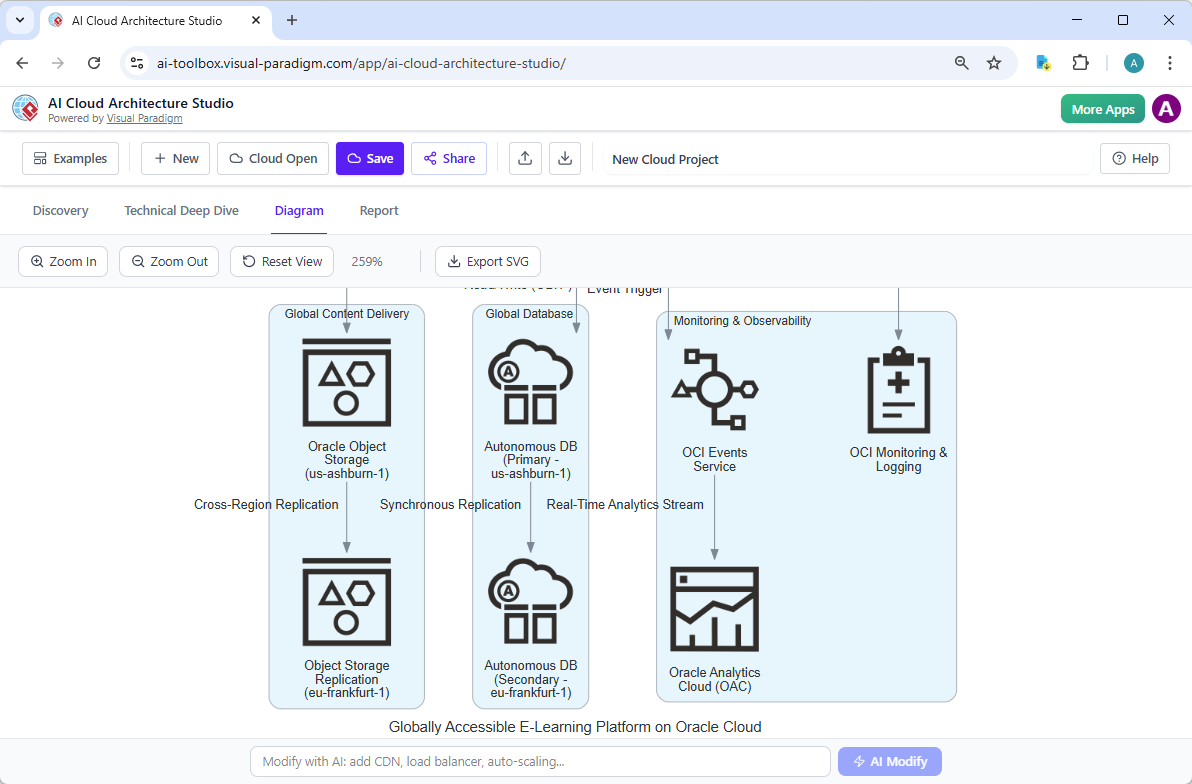This screenshot has width=1192, height=784.
Task: Click the Modify with AI input field
Action: [x=540, y=761]
